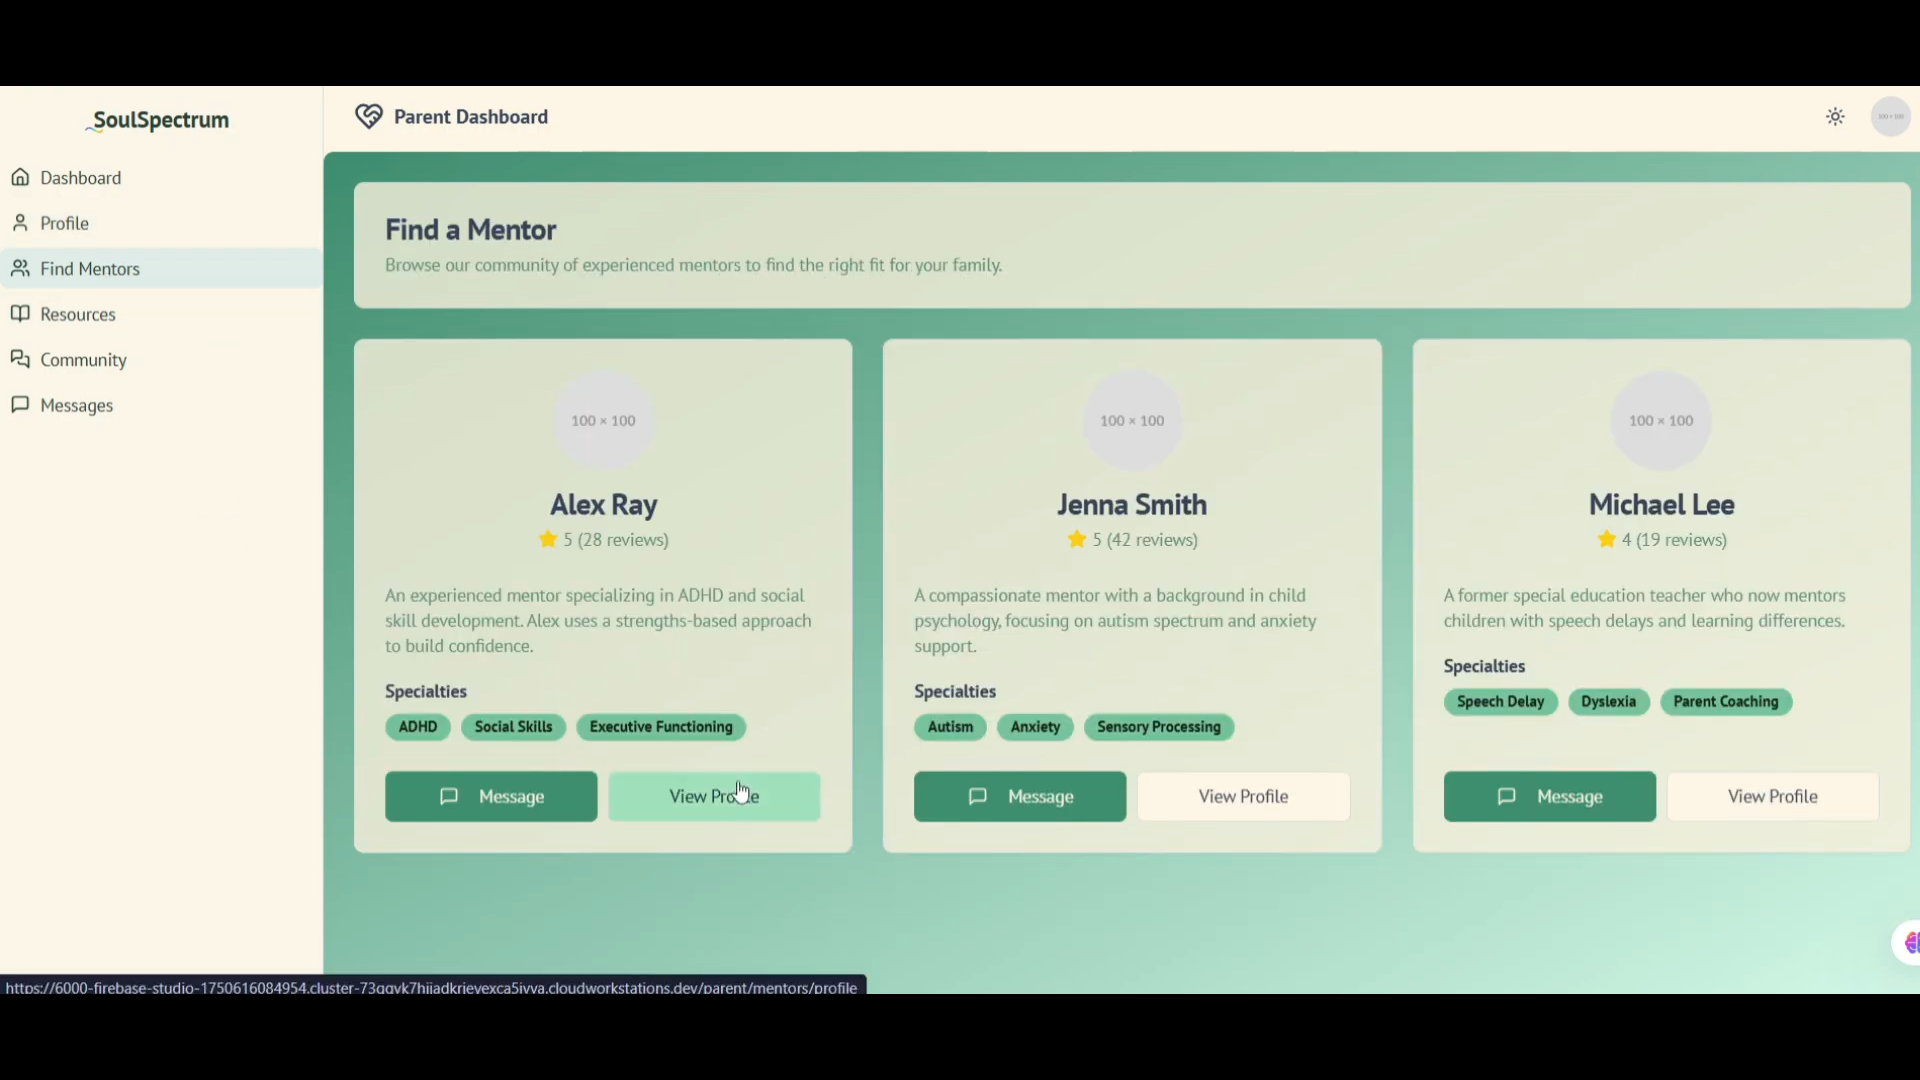This screenshot has height=1080, width=1920.
Task: View Jenna Smith's profile
Action: click(x=1243, y=797)
